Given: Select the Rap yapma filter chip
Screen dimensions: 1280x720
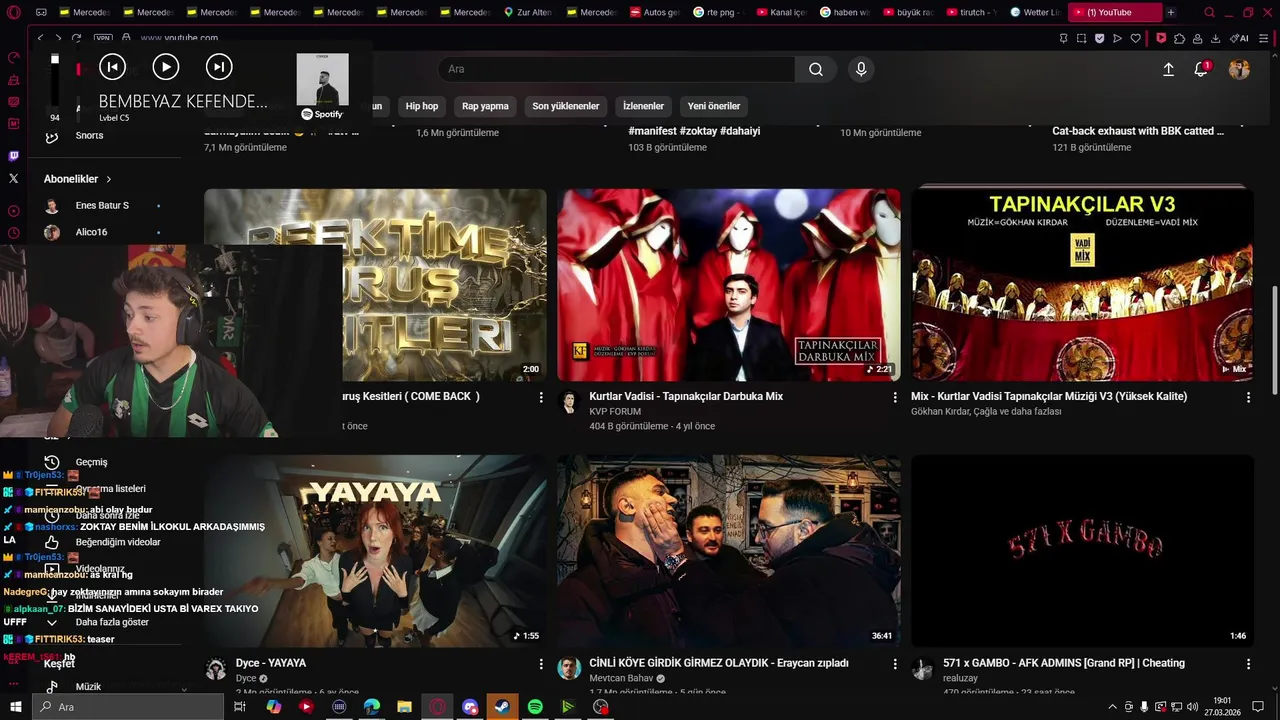Looking at the screenshot, I should [x=485, y=106].
